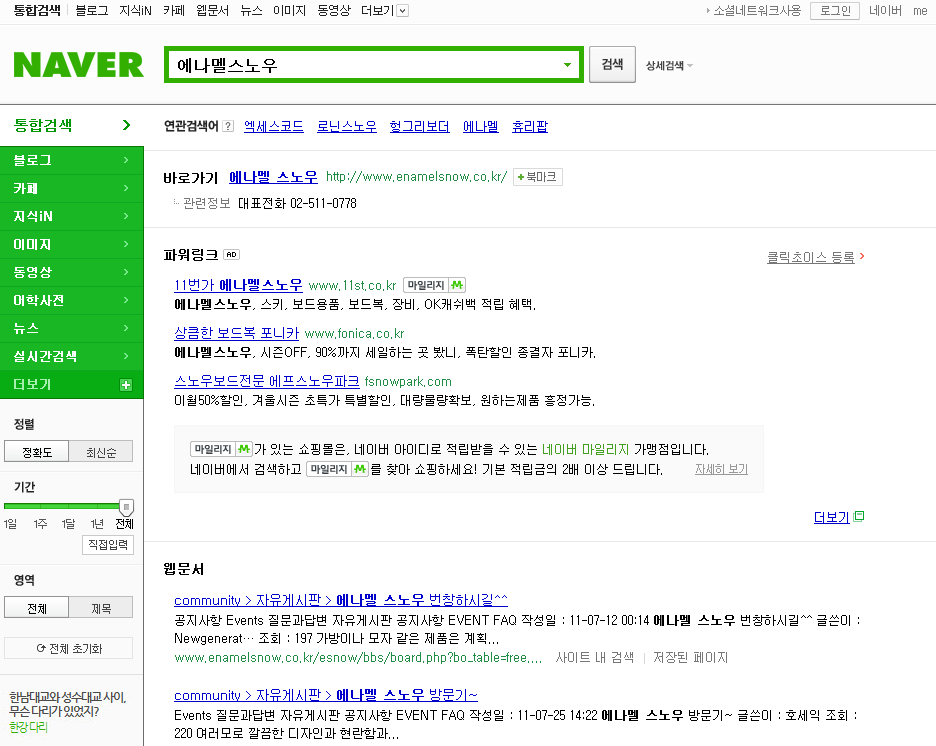
Task: Open 스노우보드전문 에프스노우파크 link
Action: click(267, 381)
